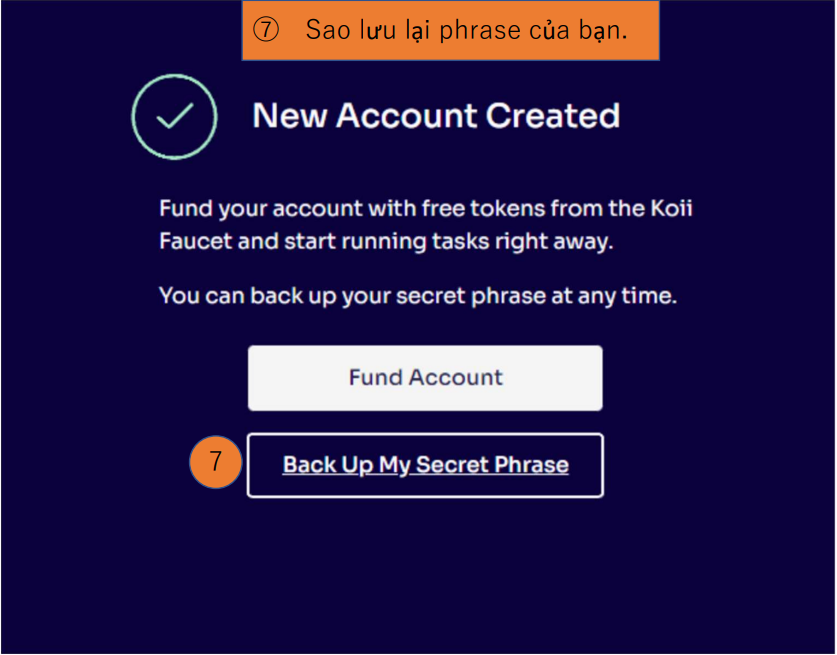Click the word "Account" in the heading
The width and height of the screenshot is (837, 655).
tap(407, 116)
